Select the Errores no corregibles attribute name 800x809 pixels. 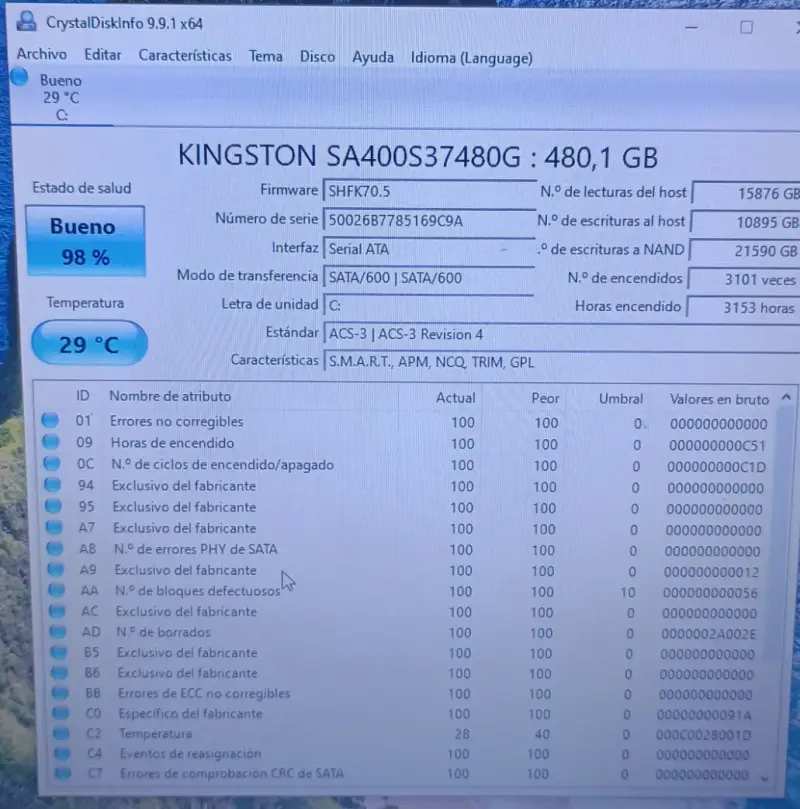[x=176, y=421]
